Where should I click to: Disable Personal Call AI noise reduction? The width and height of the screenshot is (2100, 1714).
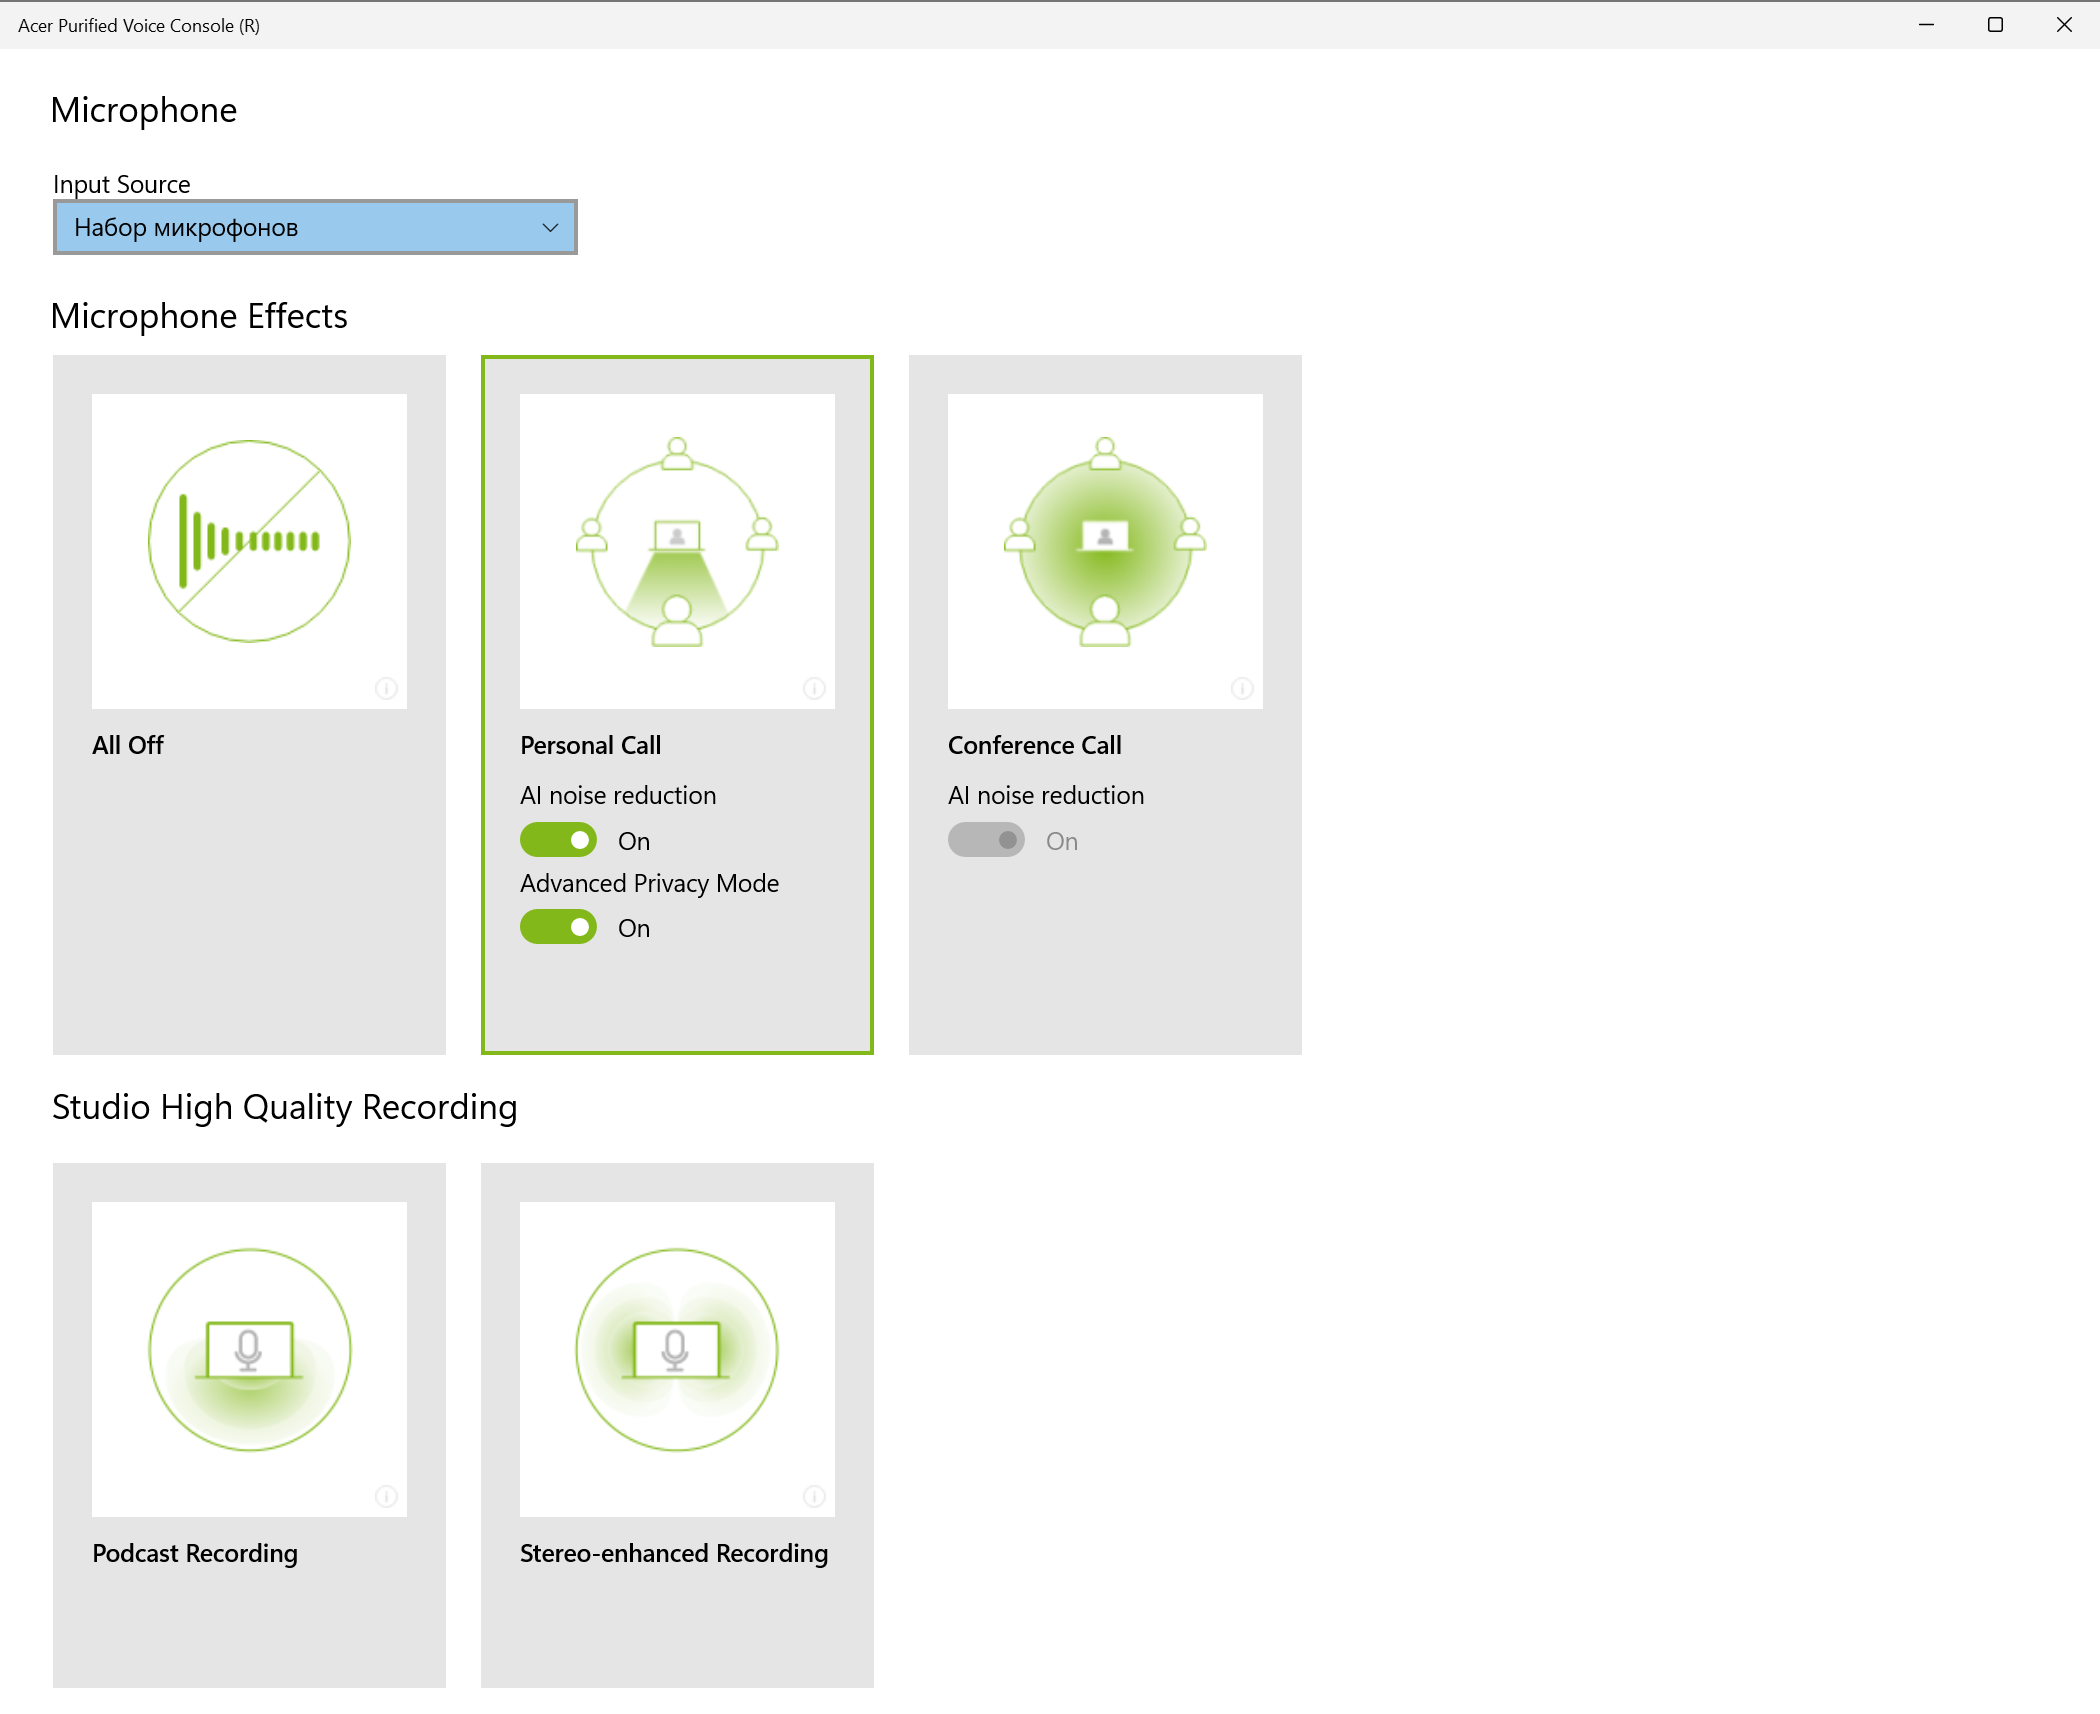click(558, 840)
